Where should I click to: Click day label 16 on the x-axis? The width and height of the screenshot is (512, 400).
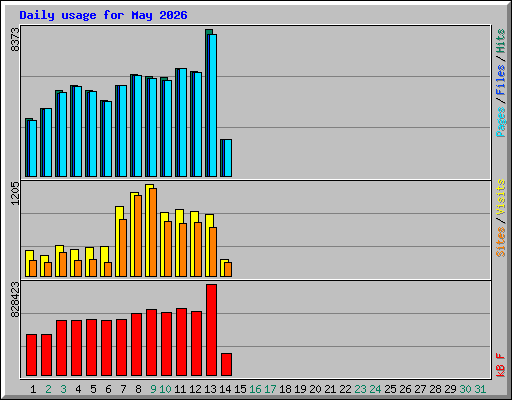pyautogui.click(x=255, y=389)
